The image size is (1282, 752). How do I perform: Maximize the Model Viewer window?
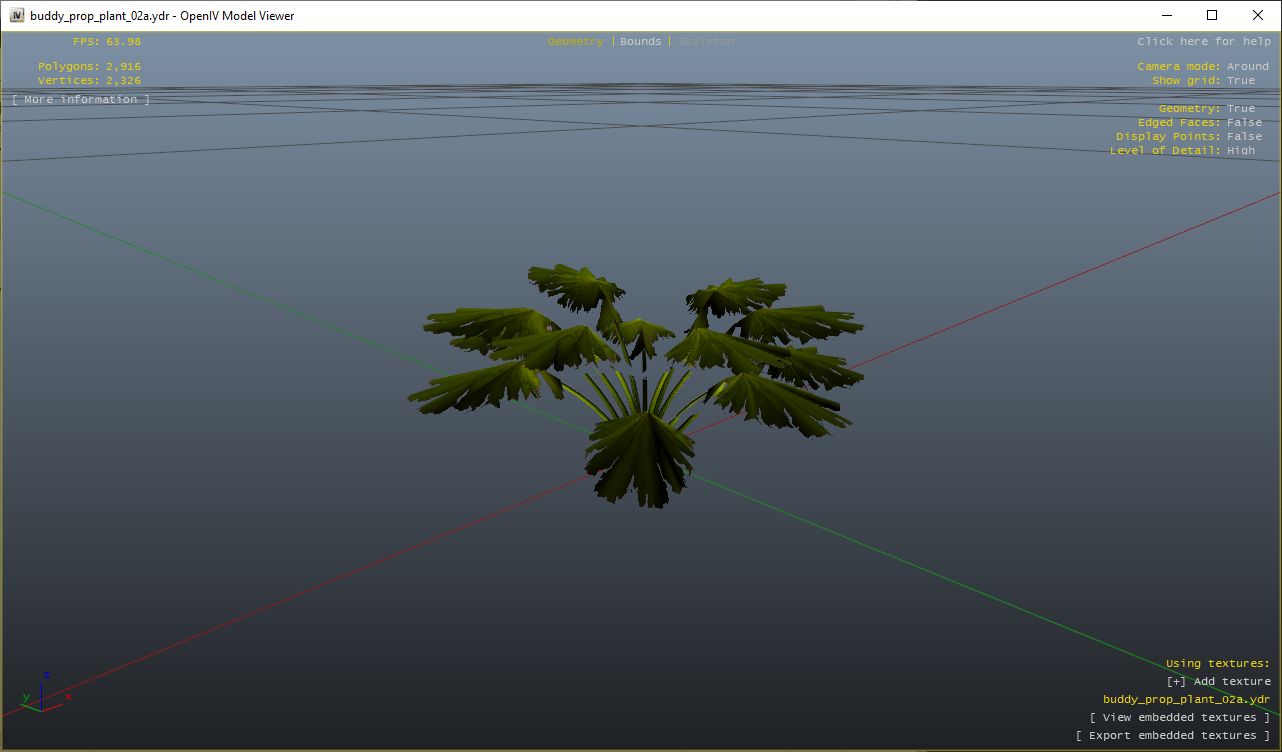point(1212,15)
